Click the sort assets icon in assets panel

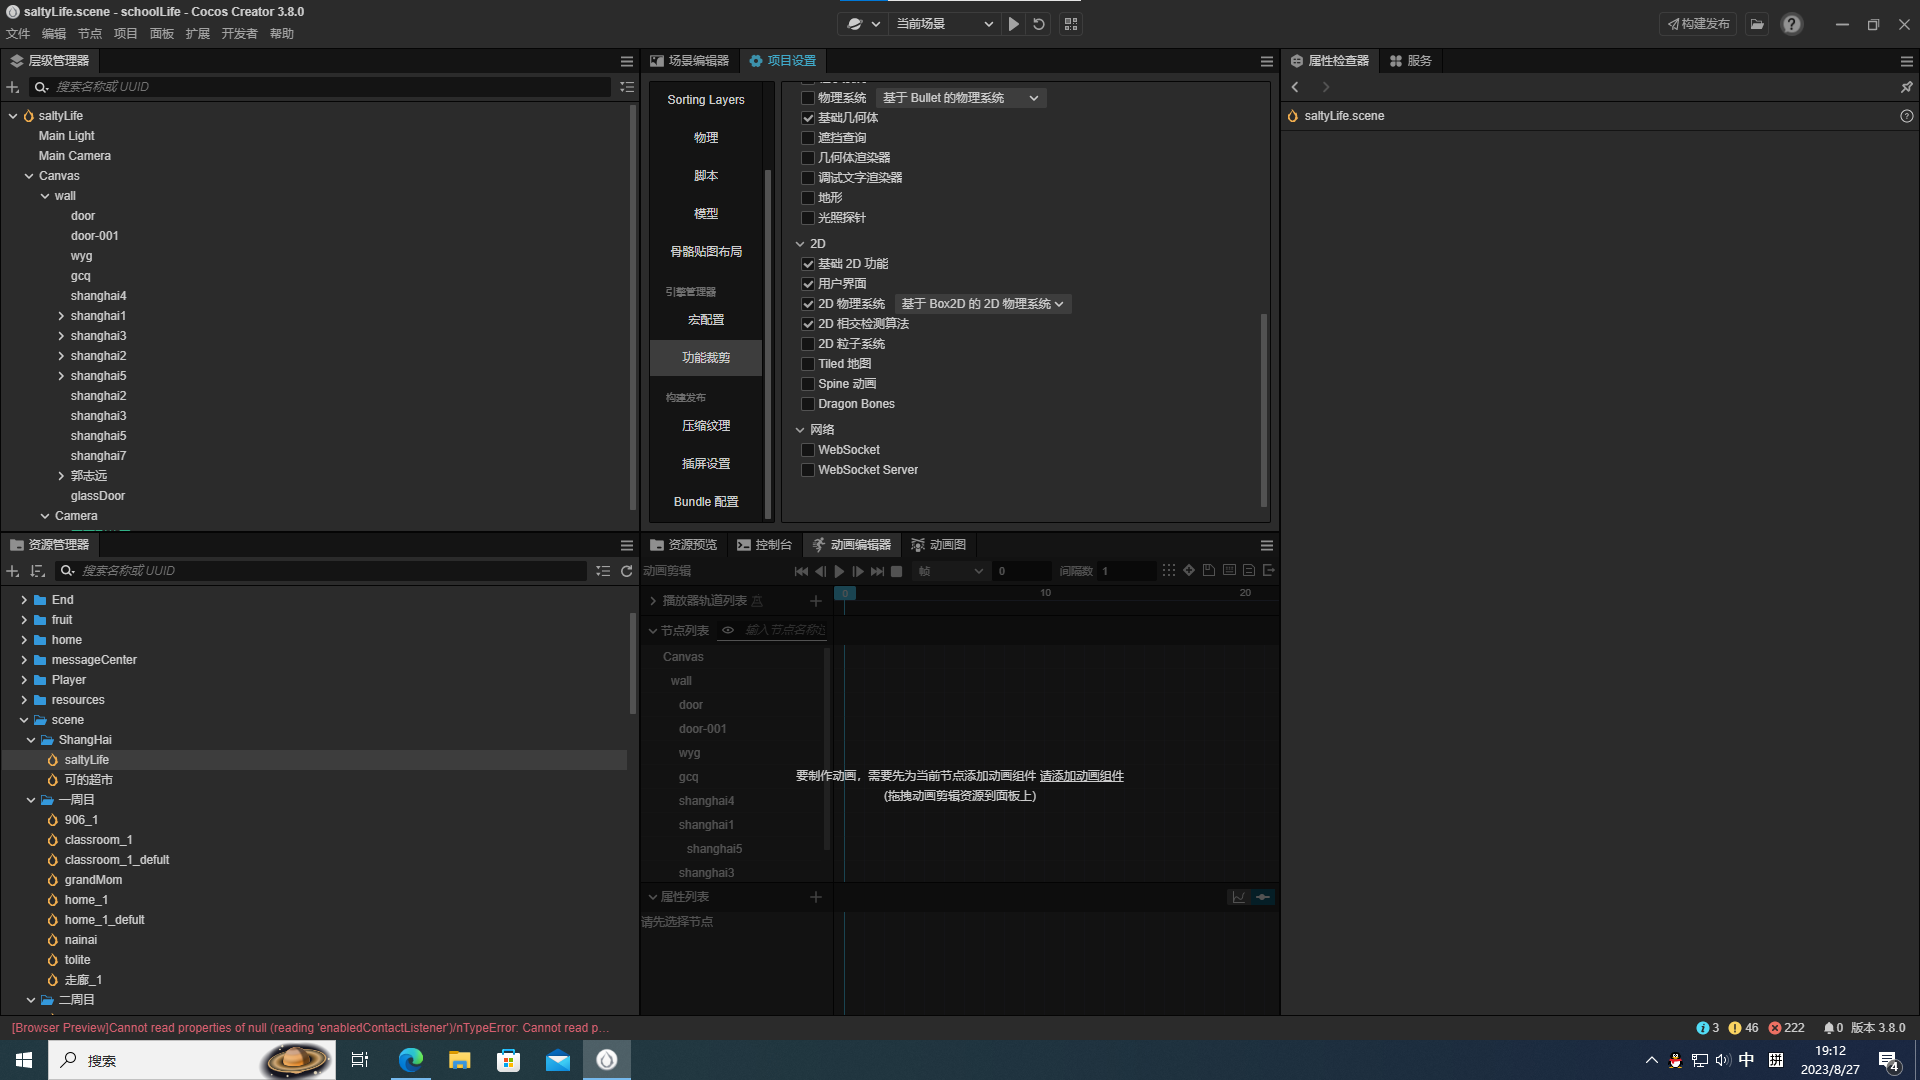point(37,571)
